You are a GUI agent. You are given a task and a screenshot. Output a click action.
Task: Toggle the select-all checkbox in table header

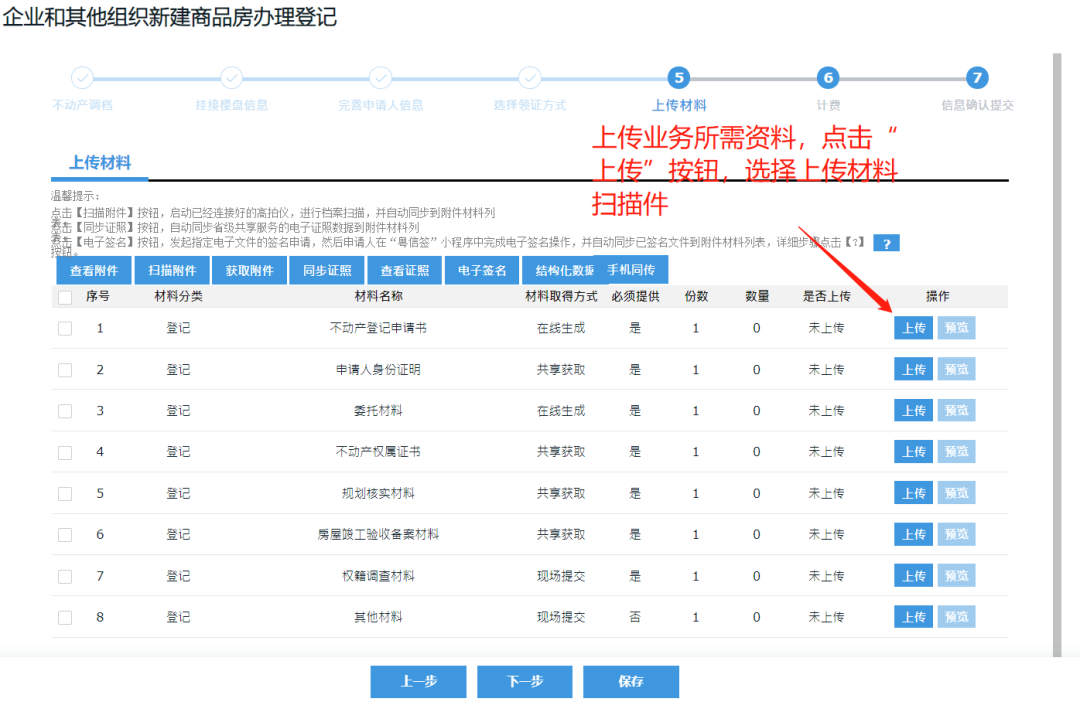click(65, 296)
